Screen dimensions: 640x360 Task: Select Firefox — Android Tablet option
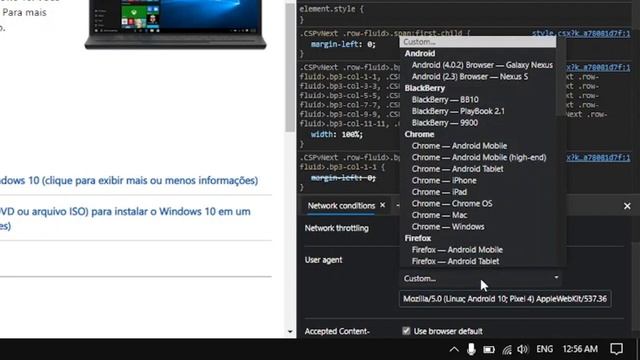click(455, 261)
